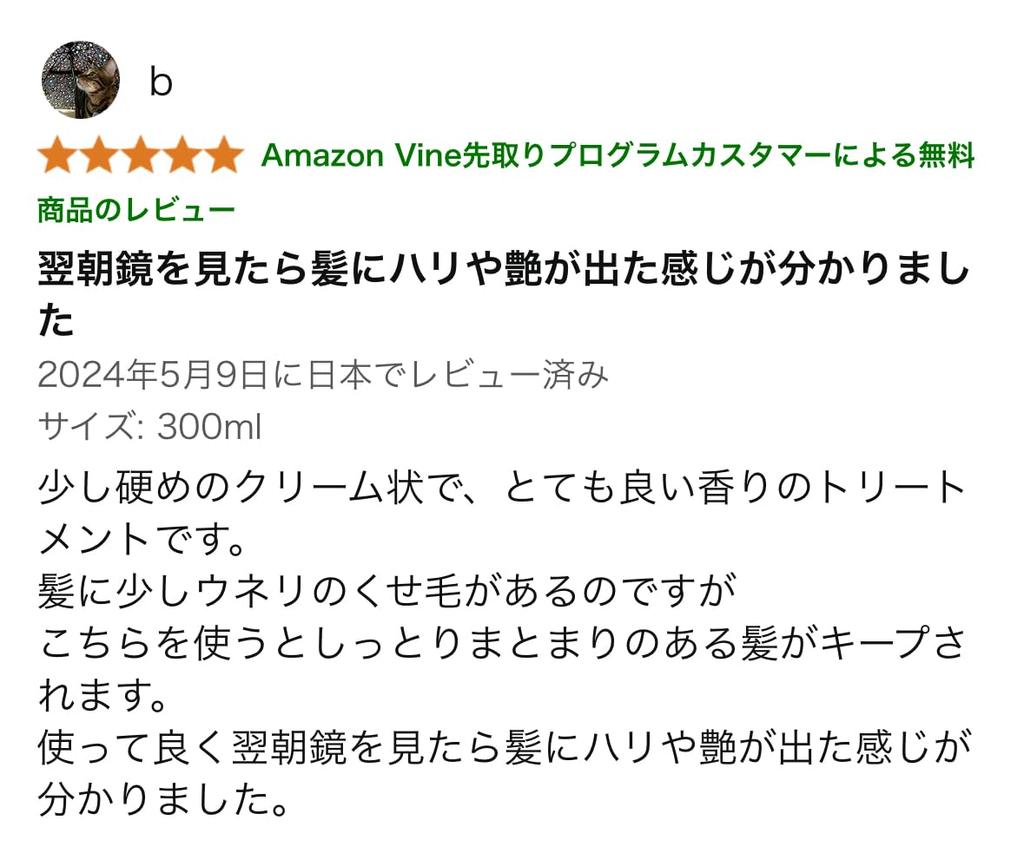Click the サイズ: 300ml label

pyautogui.click(x=149, y=427)
